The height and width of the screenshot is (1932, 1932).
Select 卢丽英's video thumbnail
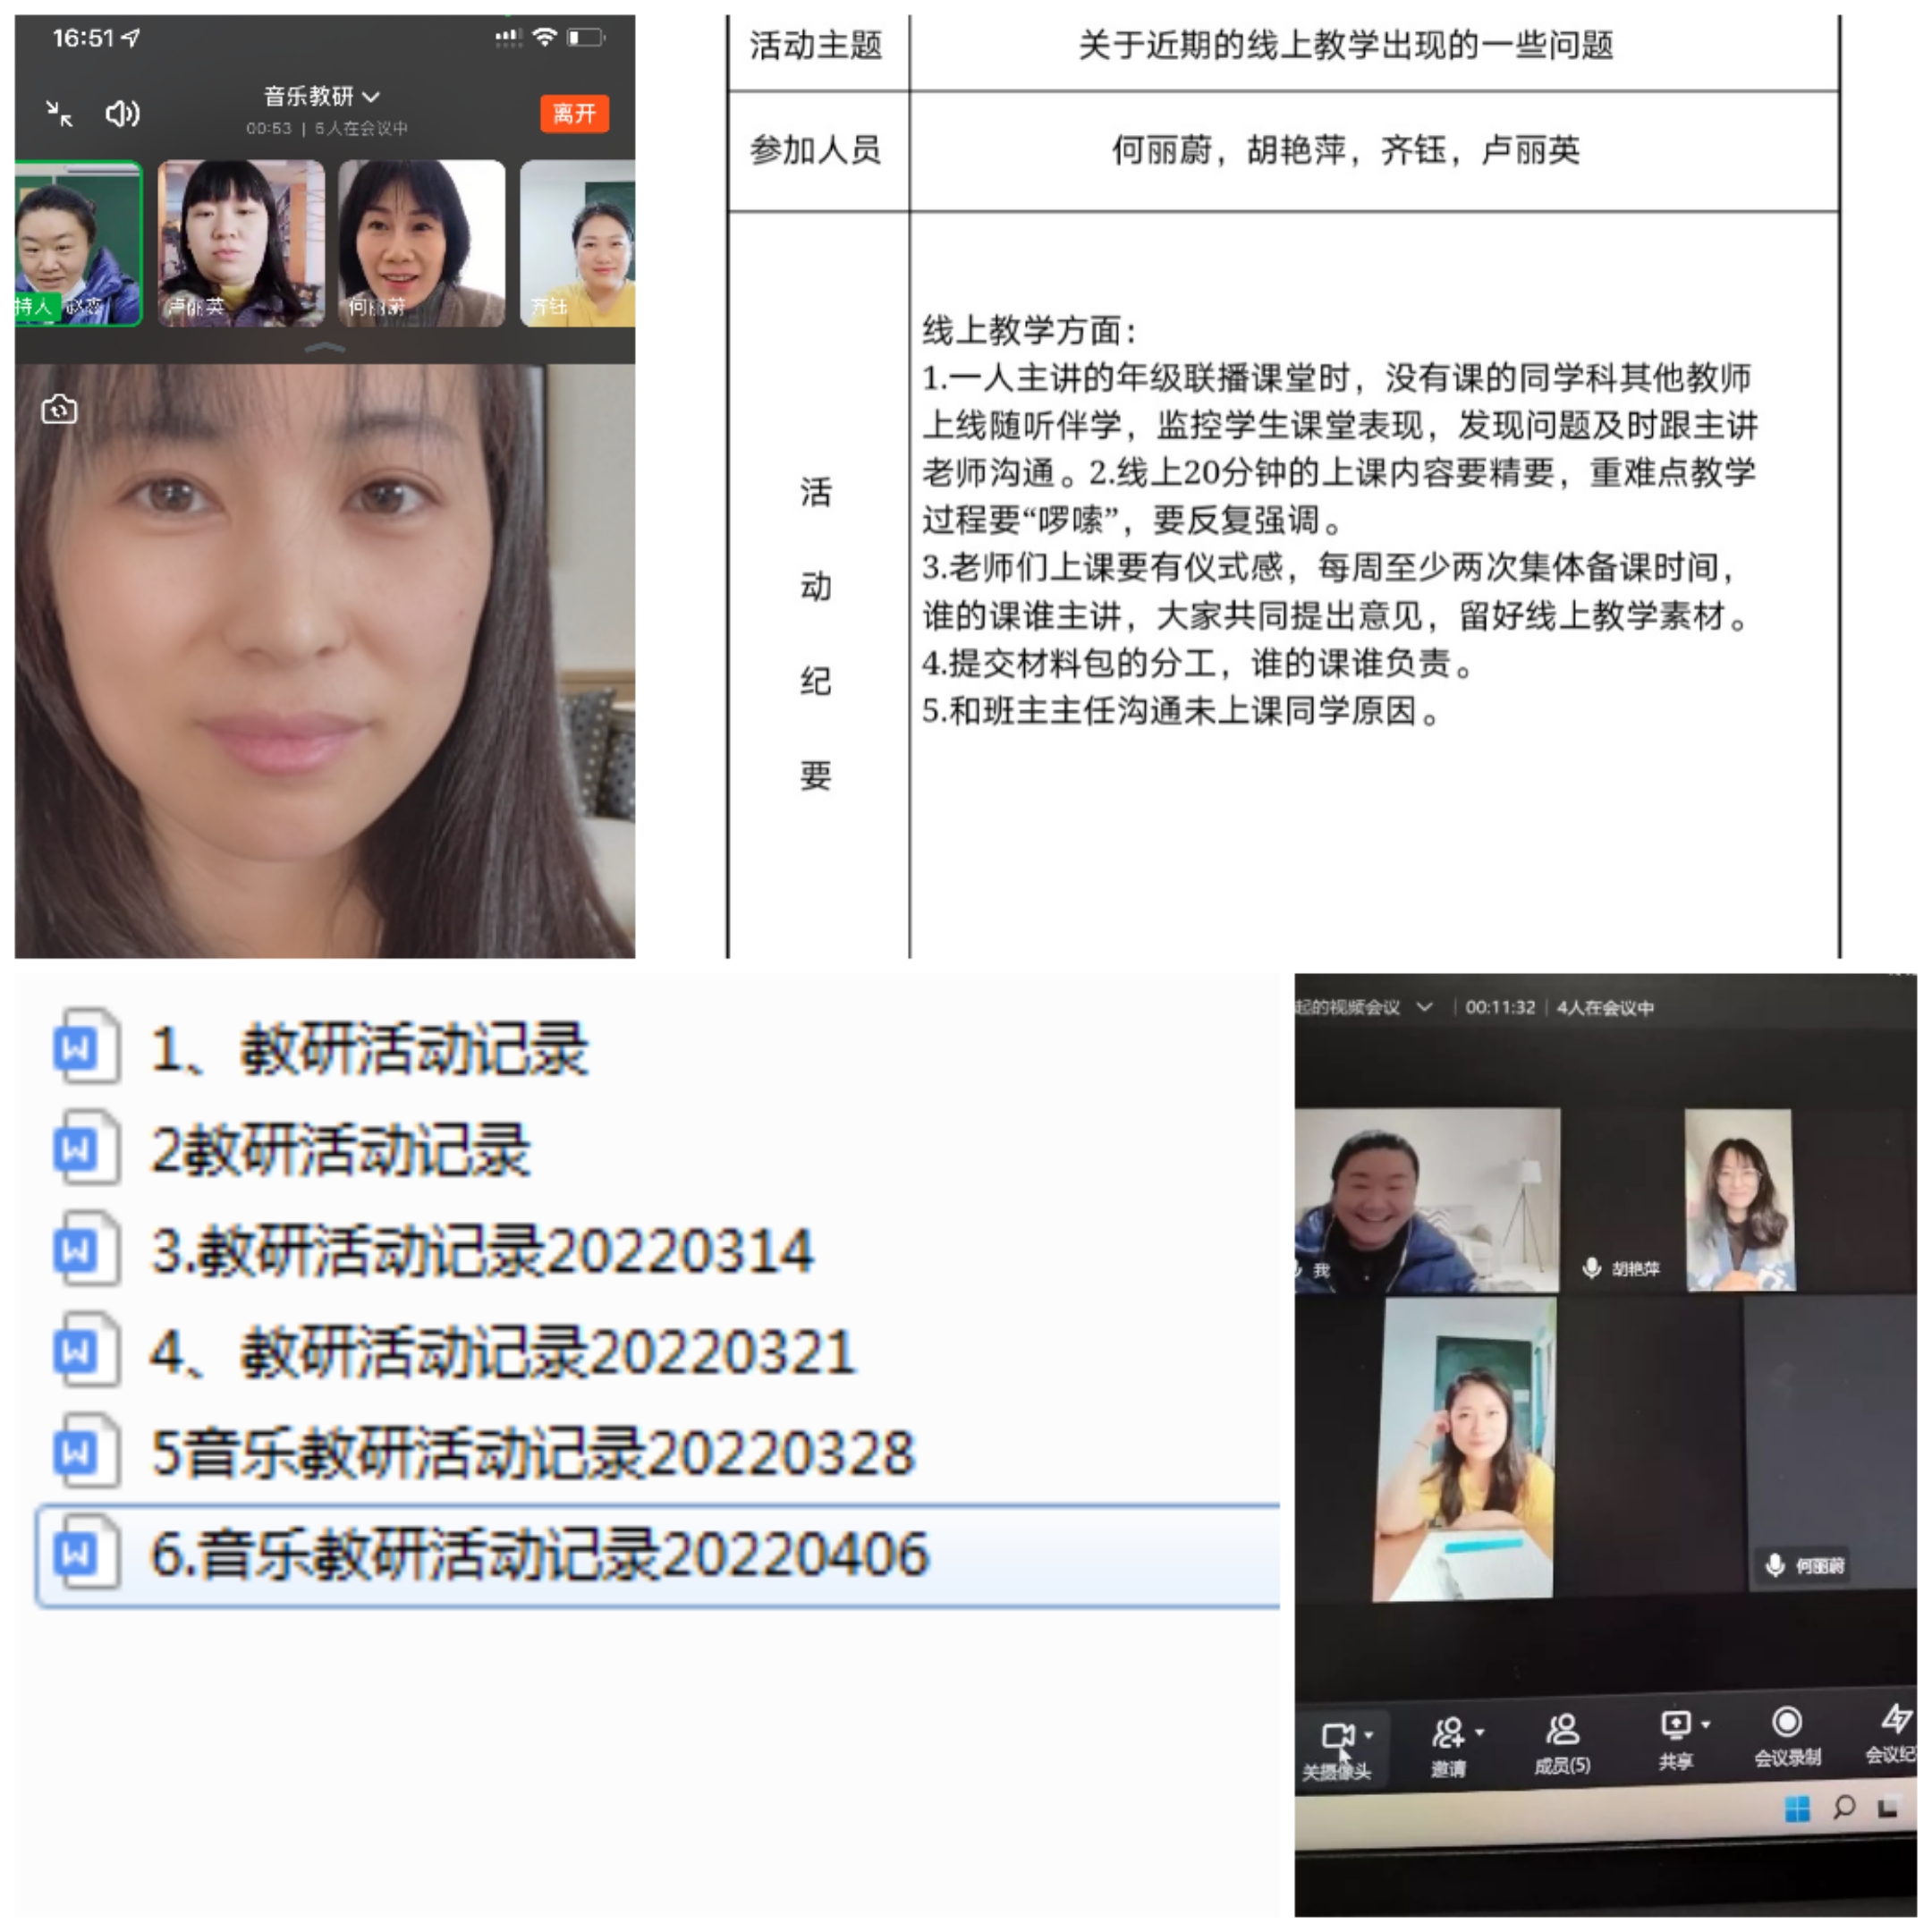point(241,243)
